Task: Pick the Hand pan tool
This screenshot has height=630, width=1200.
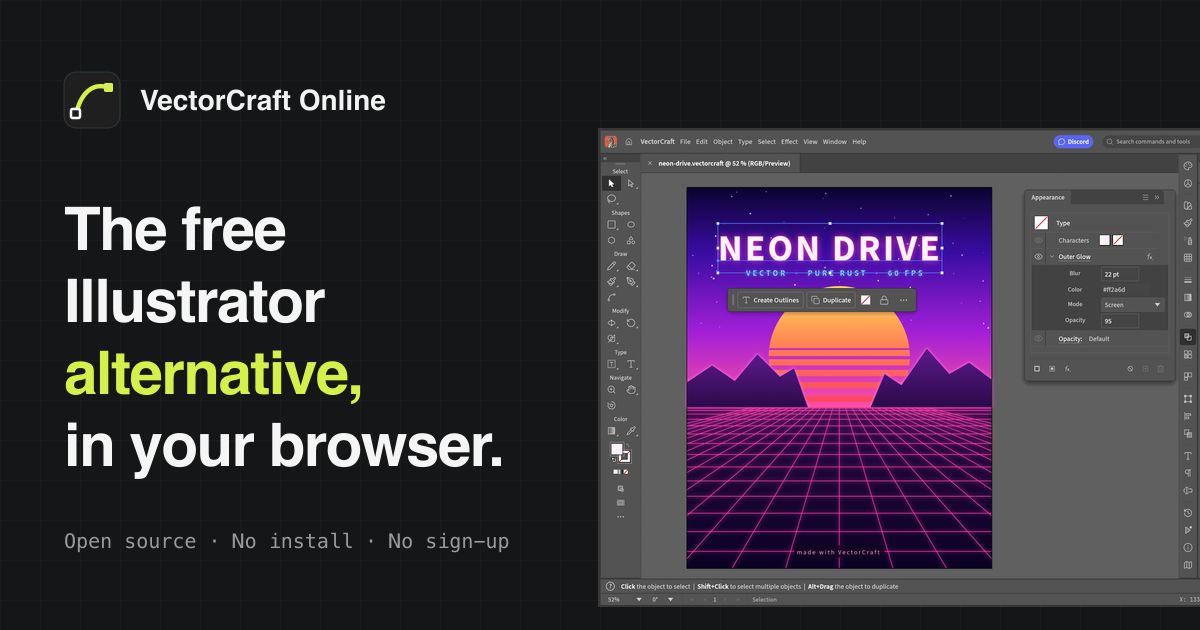Action: tap(631, 390)
